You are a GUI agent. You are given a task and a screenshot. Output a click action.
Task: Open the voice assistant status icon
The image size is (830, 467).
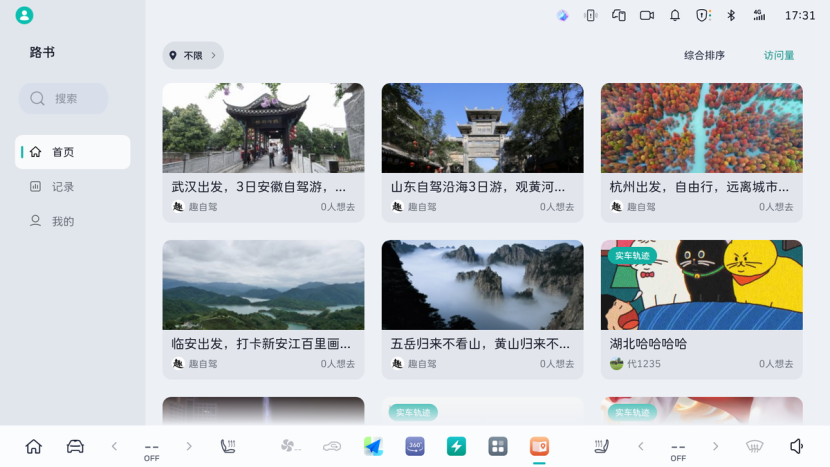click(563, 15)
